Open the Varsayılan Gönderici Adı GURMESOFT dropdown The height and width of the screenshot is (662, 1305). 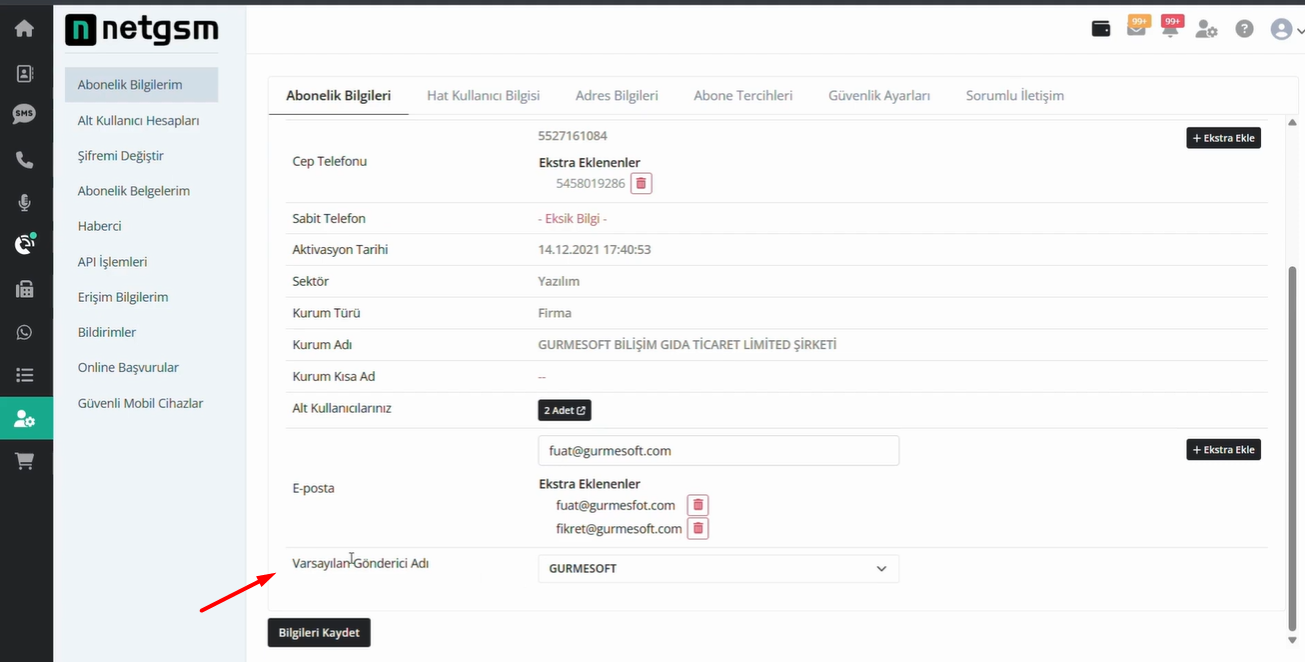718,568
